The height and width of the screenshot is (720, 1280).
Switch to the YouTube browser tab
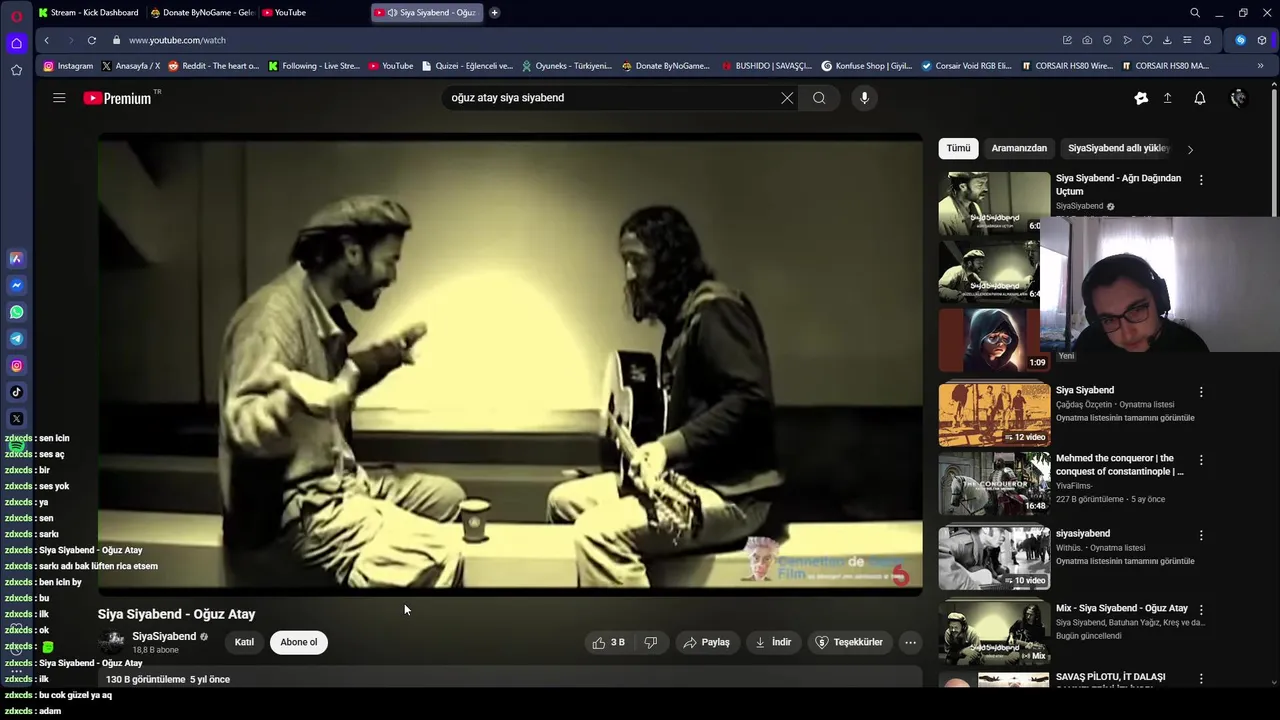313,13
